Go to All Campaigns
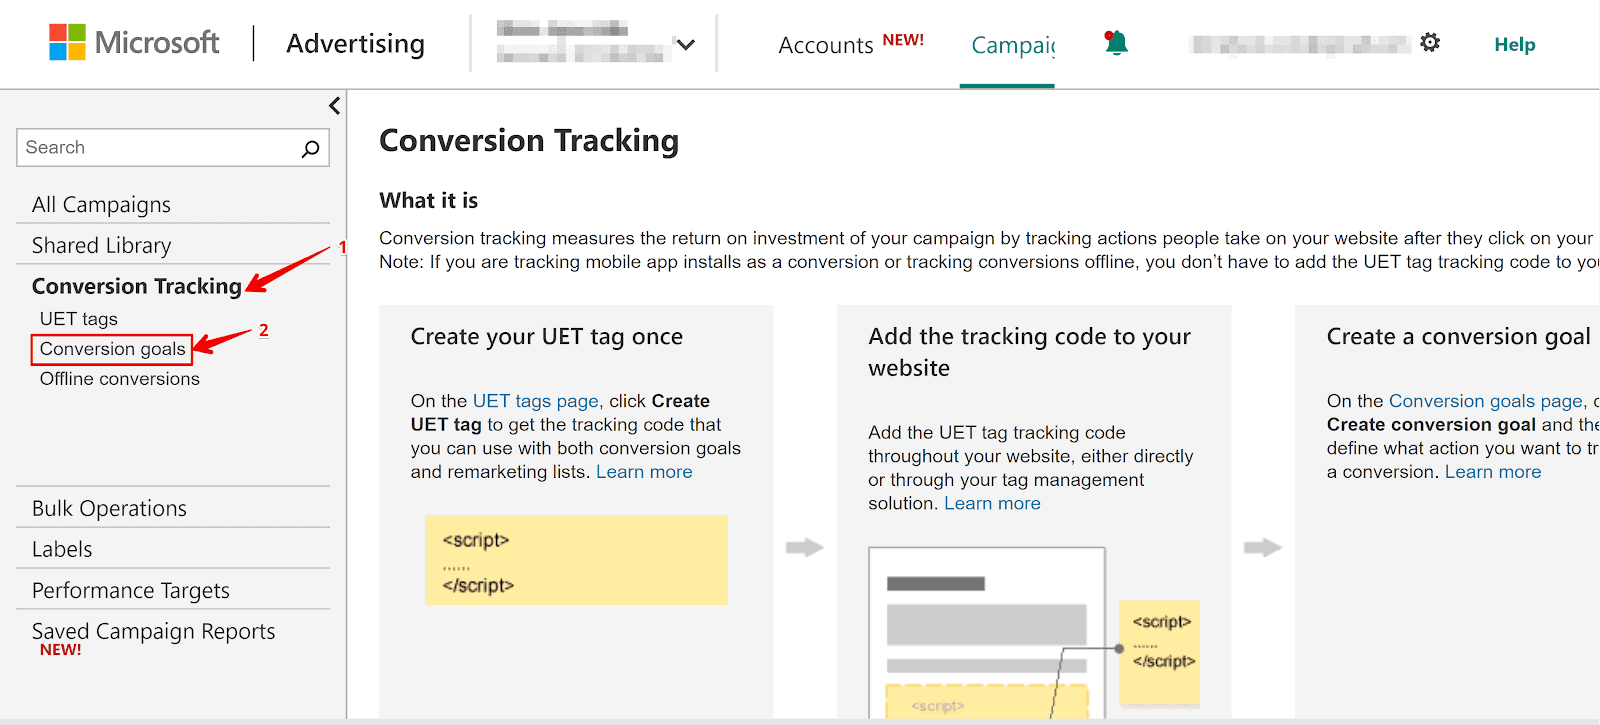Image resolution: width=1600 pixels, height=725 pixels. point(101,205)
